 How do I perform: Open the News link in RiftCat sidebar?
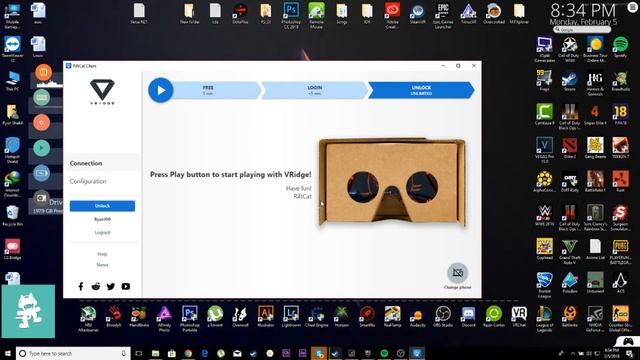(102, 264)
